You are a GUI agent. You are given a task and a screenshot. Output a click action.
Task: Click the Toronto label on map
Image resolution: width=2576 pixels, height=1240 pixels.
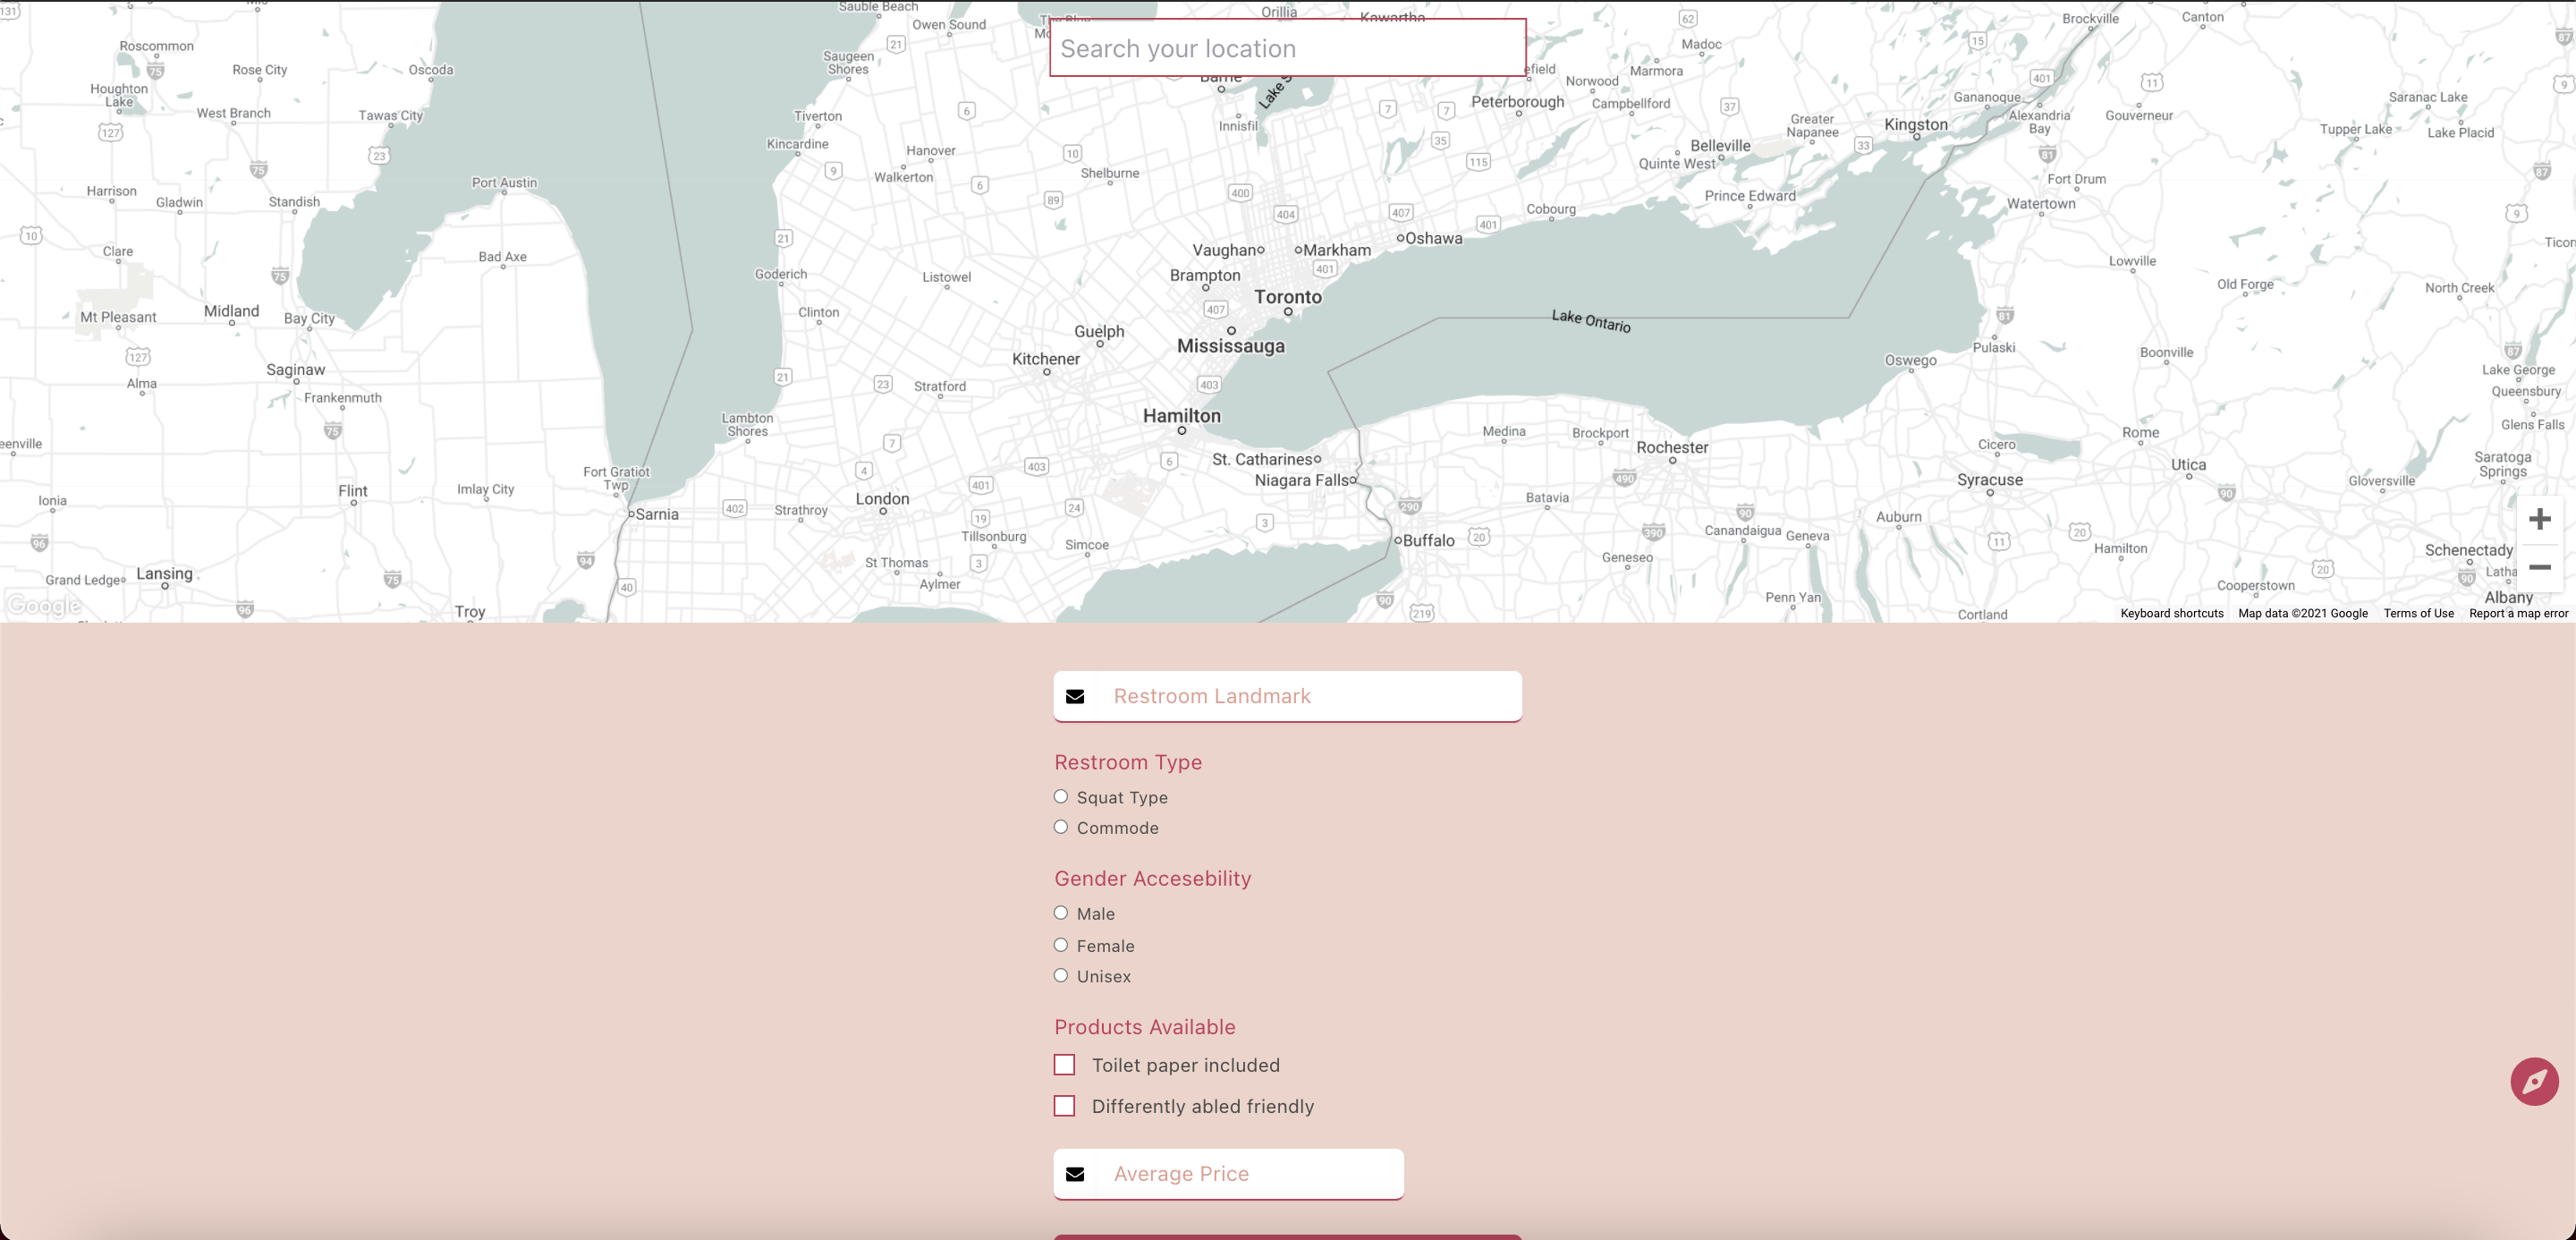pos(1288,297)
